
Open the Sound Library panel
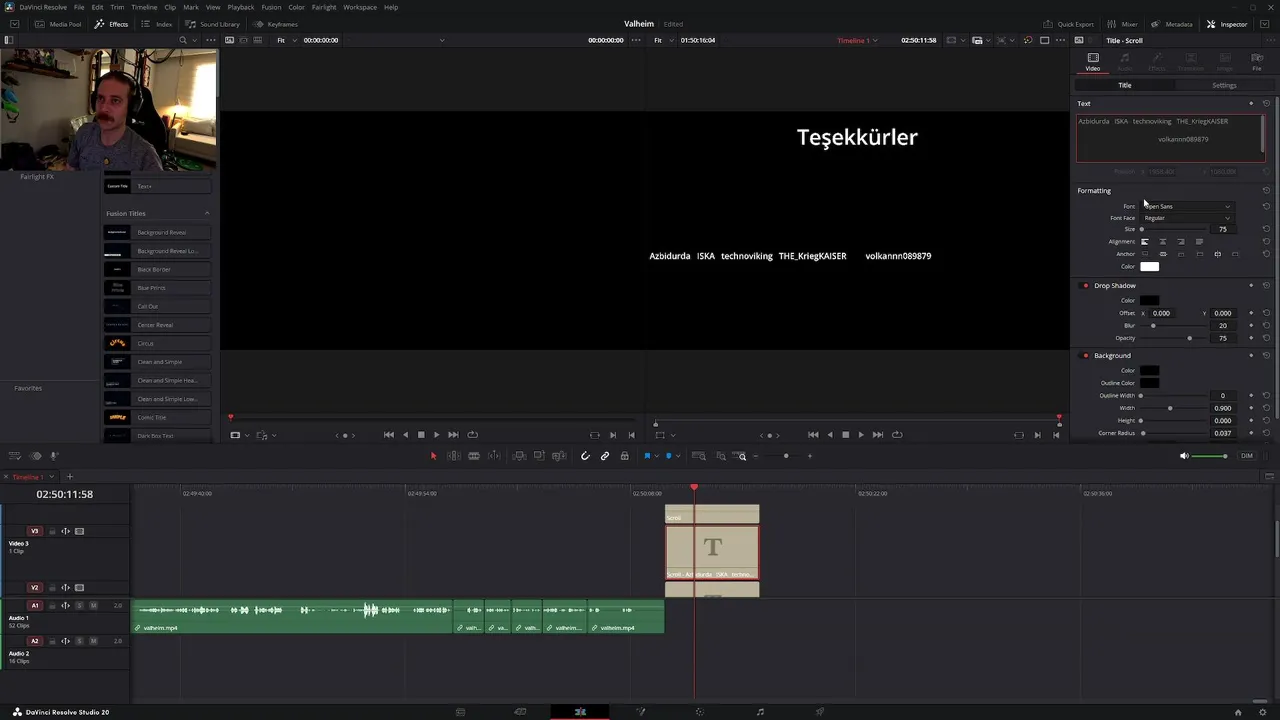[213, 24]
